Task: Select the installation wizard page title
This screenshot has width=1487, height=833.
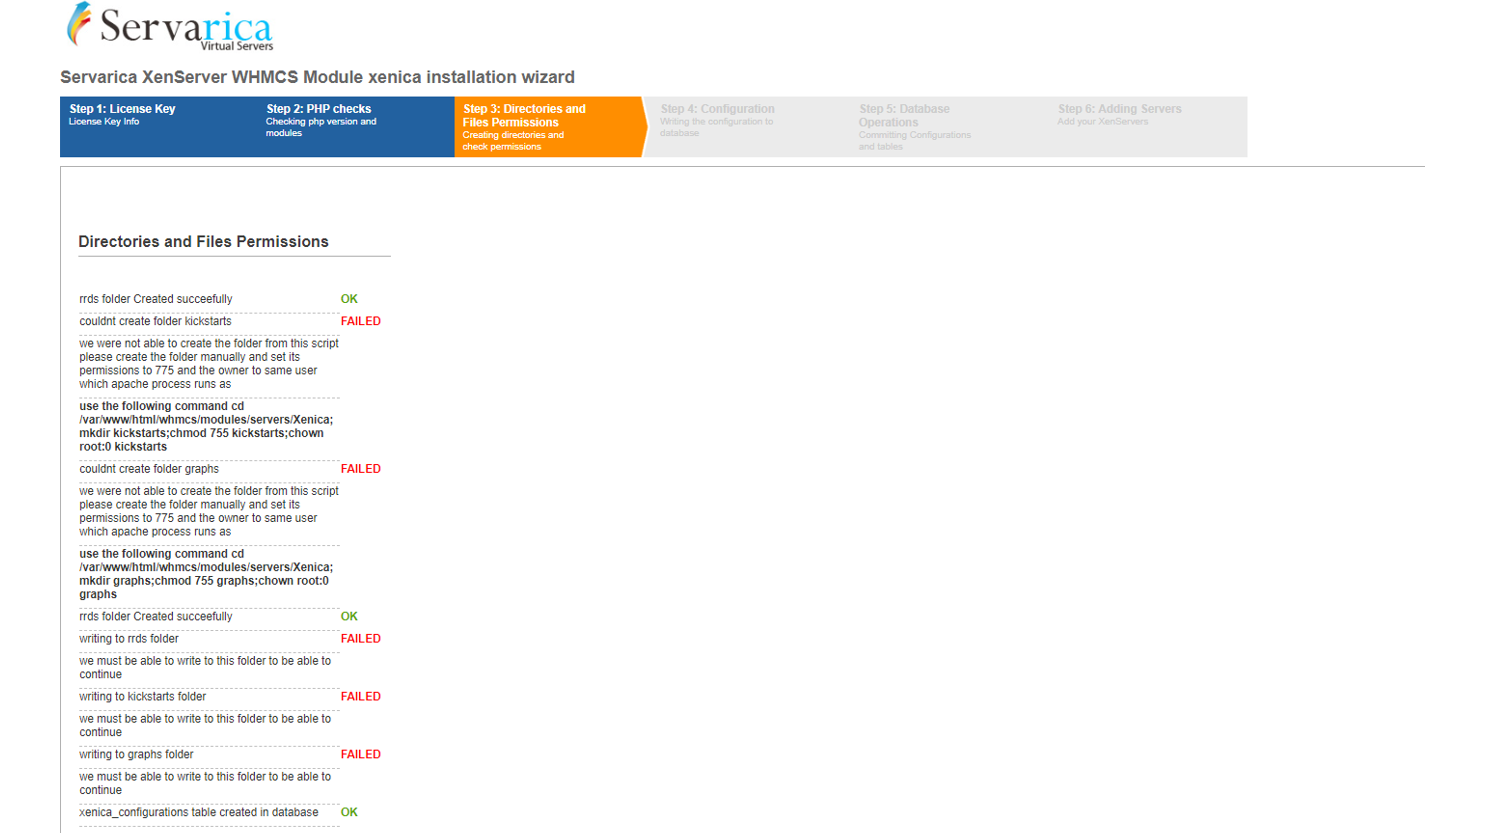Action: point(317,77)
